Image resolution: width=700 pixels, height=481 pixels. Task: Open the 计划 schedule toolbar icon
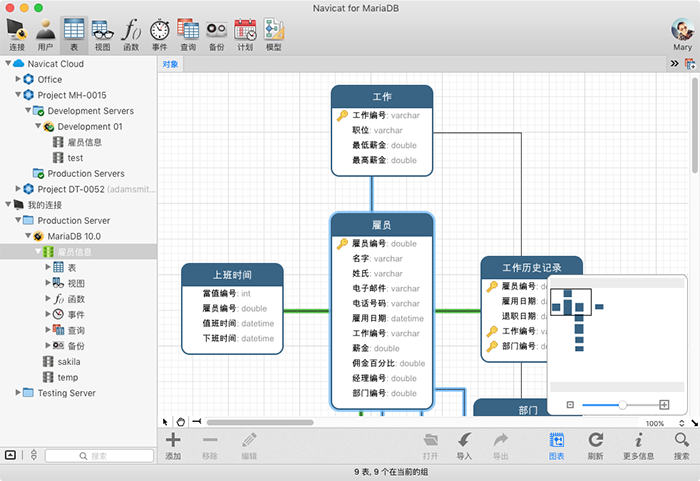point(245,35)
